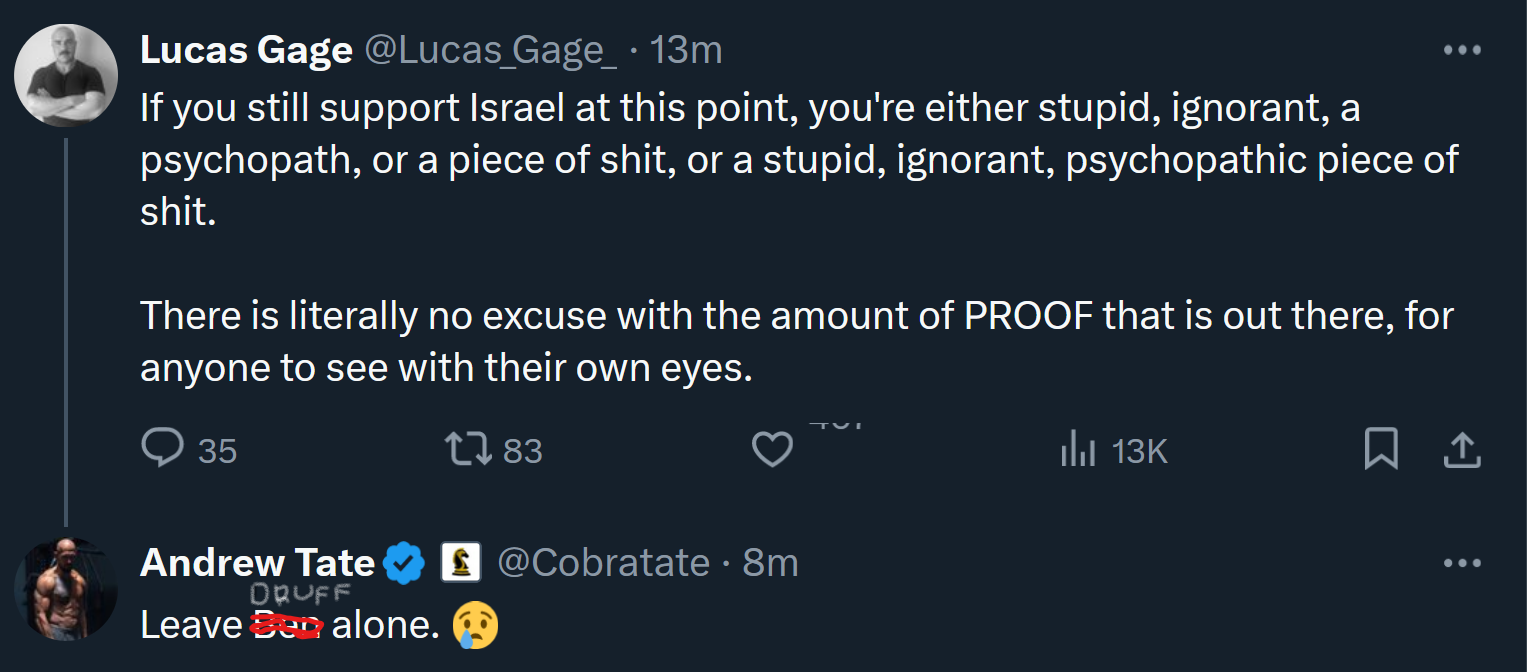The image size is (1527, 672).
Task: Retweet the Lucas Gage post
Action: click(x=472, y=449)
